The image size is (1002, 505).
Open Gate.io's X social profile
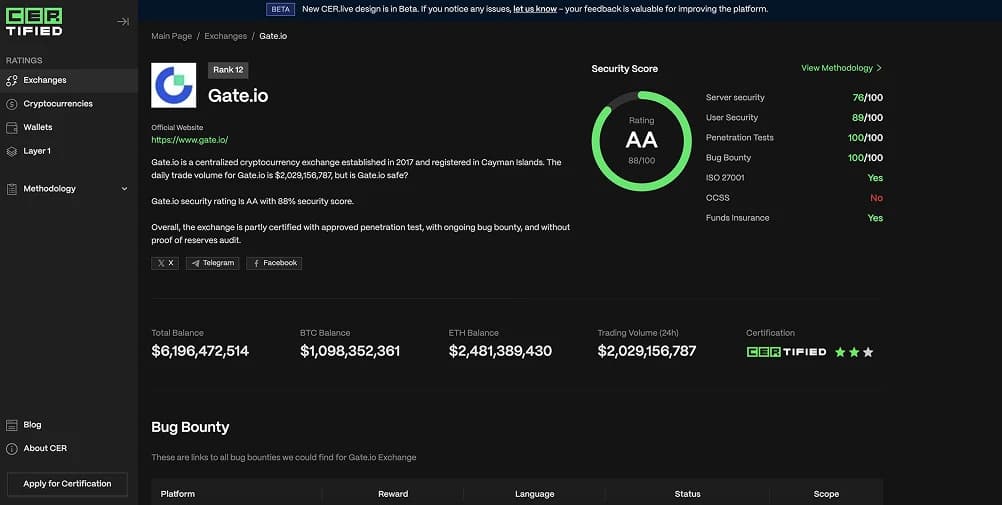coord(165,263)
